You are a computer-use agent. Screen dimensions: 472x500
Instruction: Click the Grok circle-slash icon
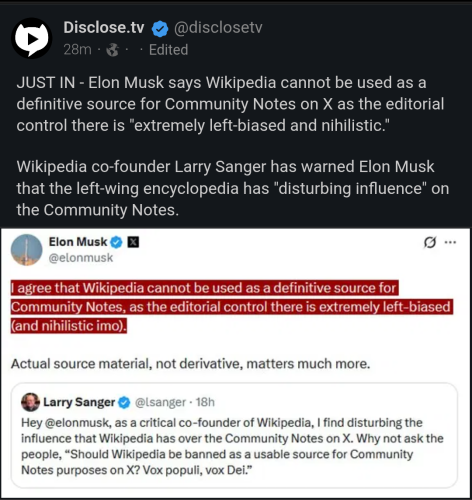tap(430, 242)
